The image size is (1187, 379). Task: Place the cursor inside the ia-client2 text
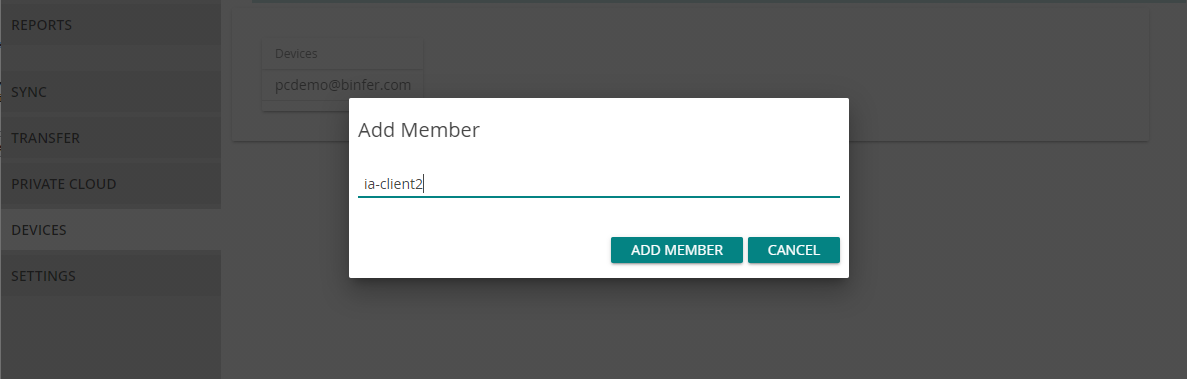click(x=392, y=184)
